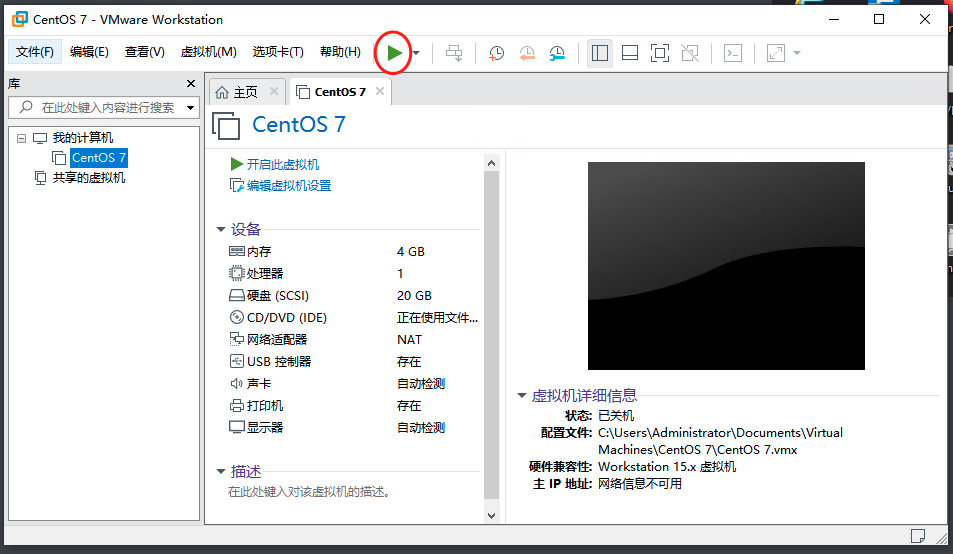Select the 网络适配器 device row
The image size is (953, 554).
pos(353,340)
